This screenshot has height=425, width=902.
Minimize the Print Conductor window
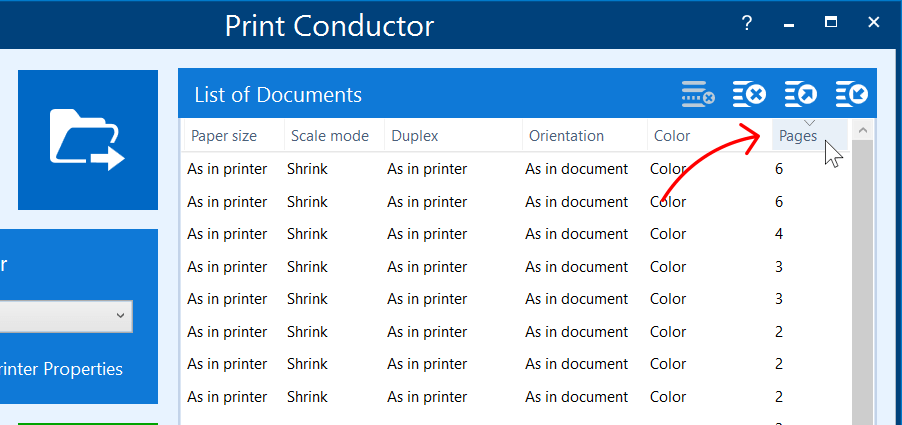click(789, 23)
